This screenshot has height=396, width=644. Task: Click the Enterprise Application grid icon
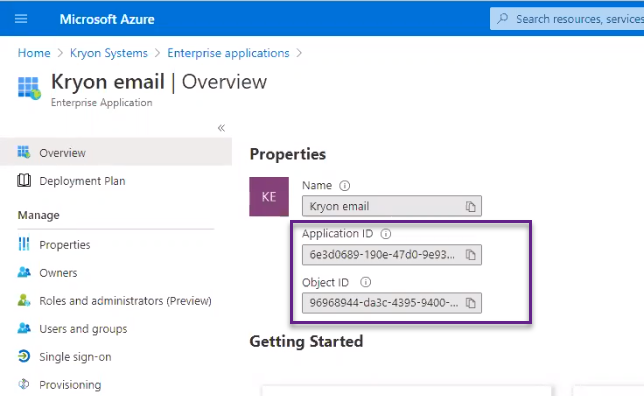pos(29,88)
